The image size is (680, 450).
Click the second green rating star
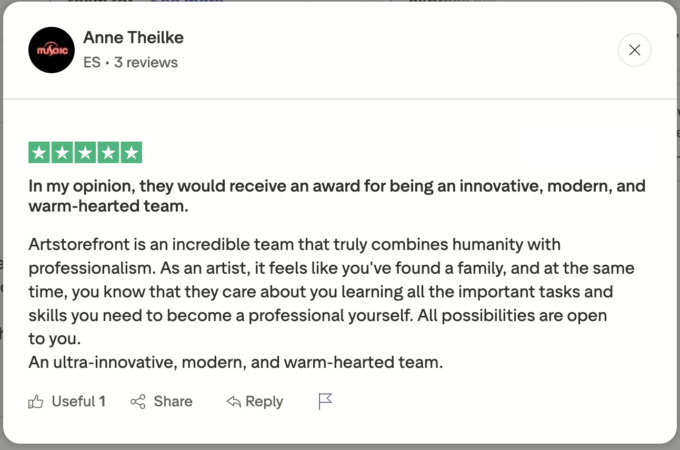(x=62, y=153)
